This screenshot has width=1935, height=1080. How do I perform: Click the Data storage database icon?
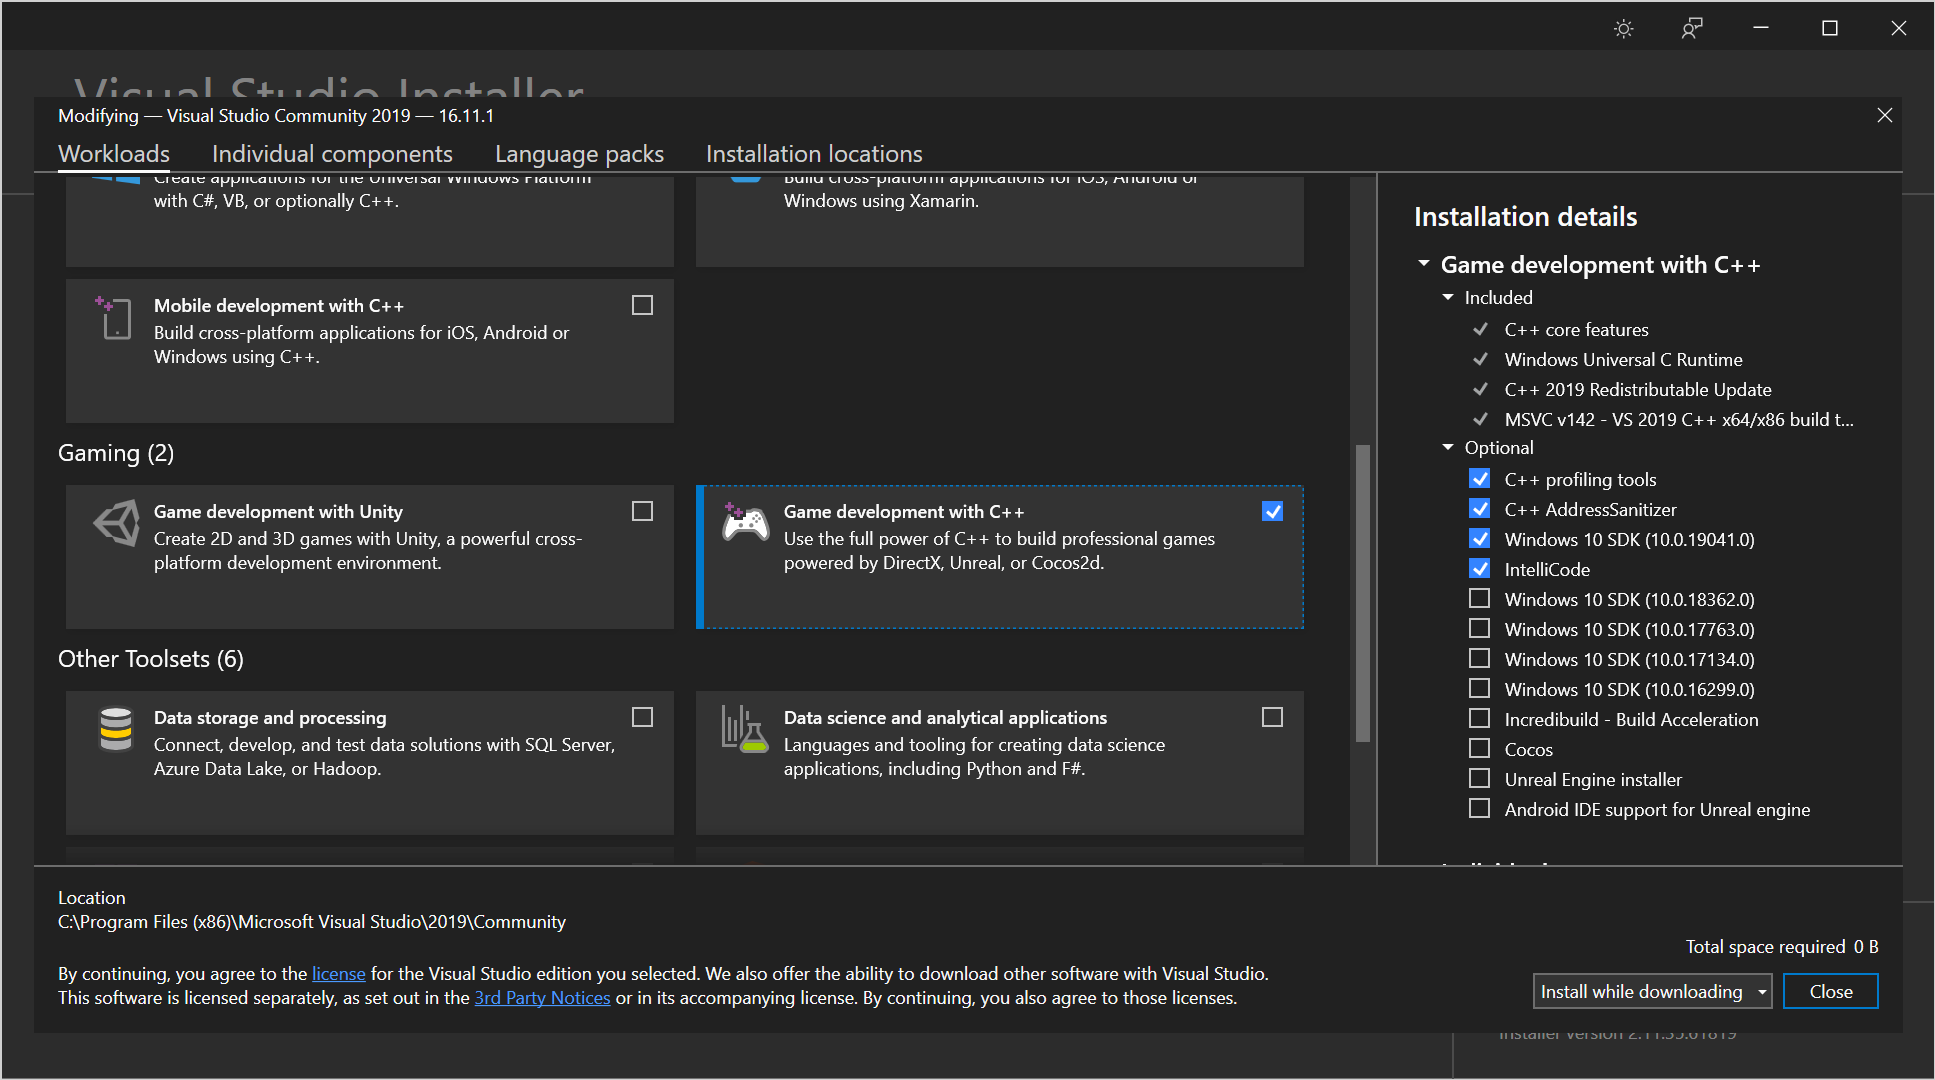coord(116,729)
